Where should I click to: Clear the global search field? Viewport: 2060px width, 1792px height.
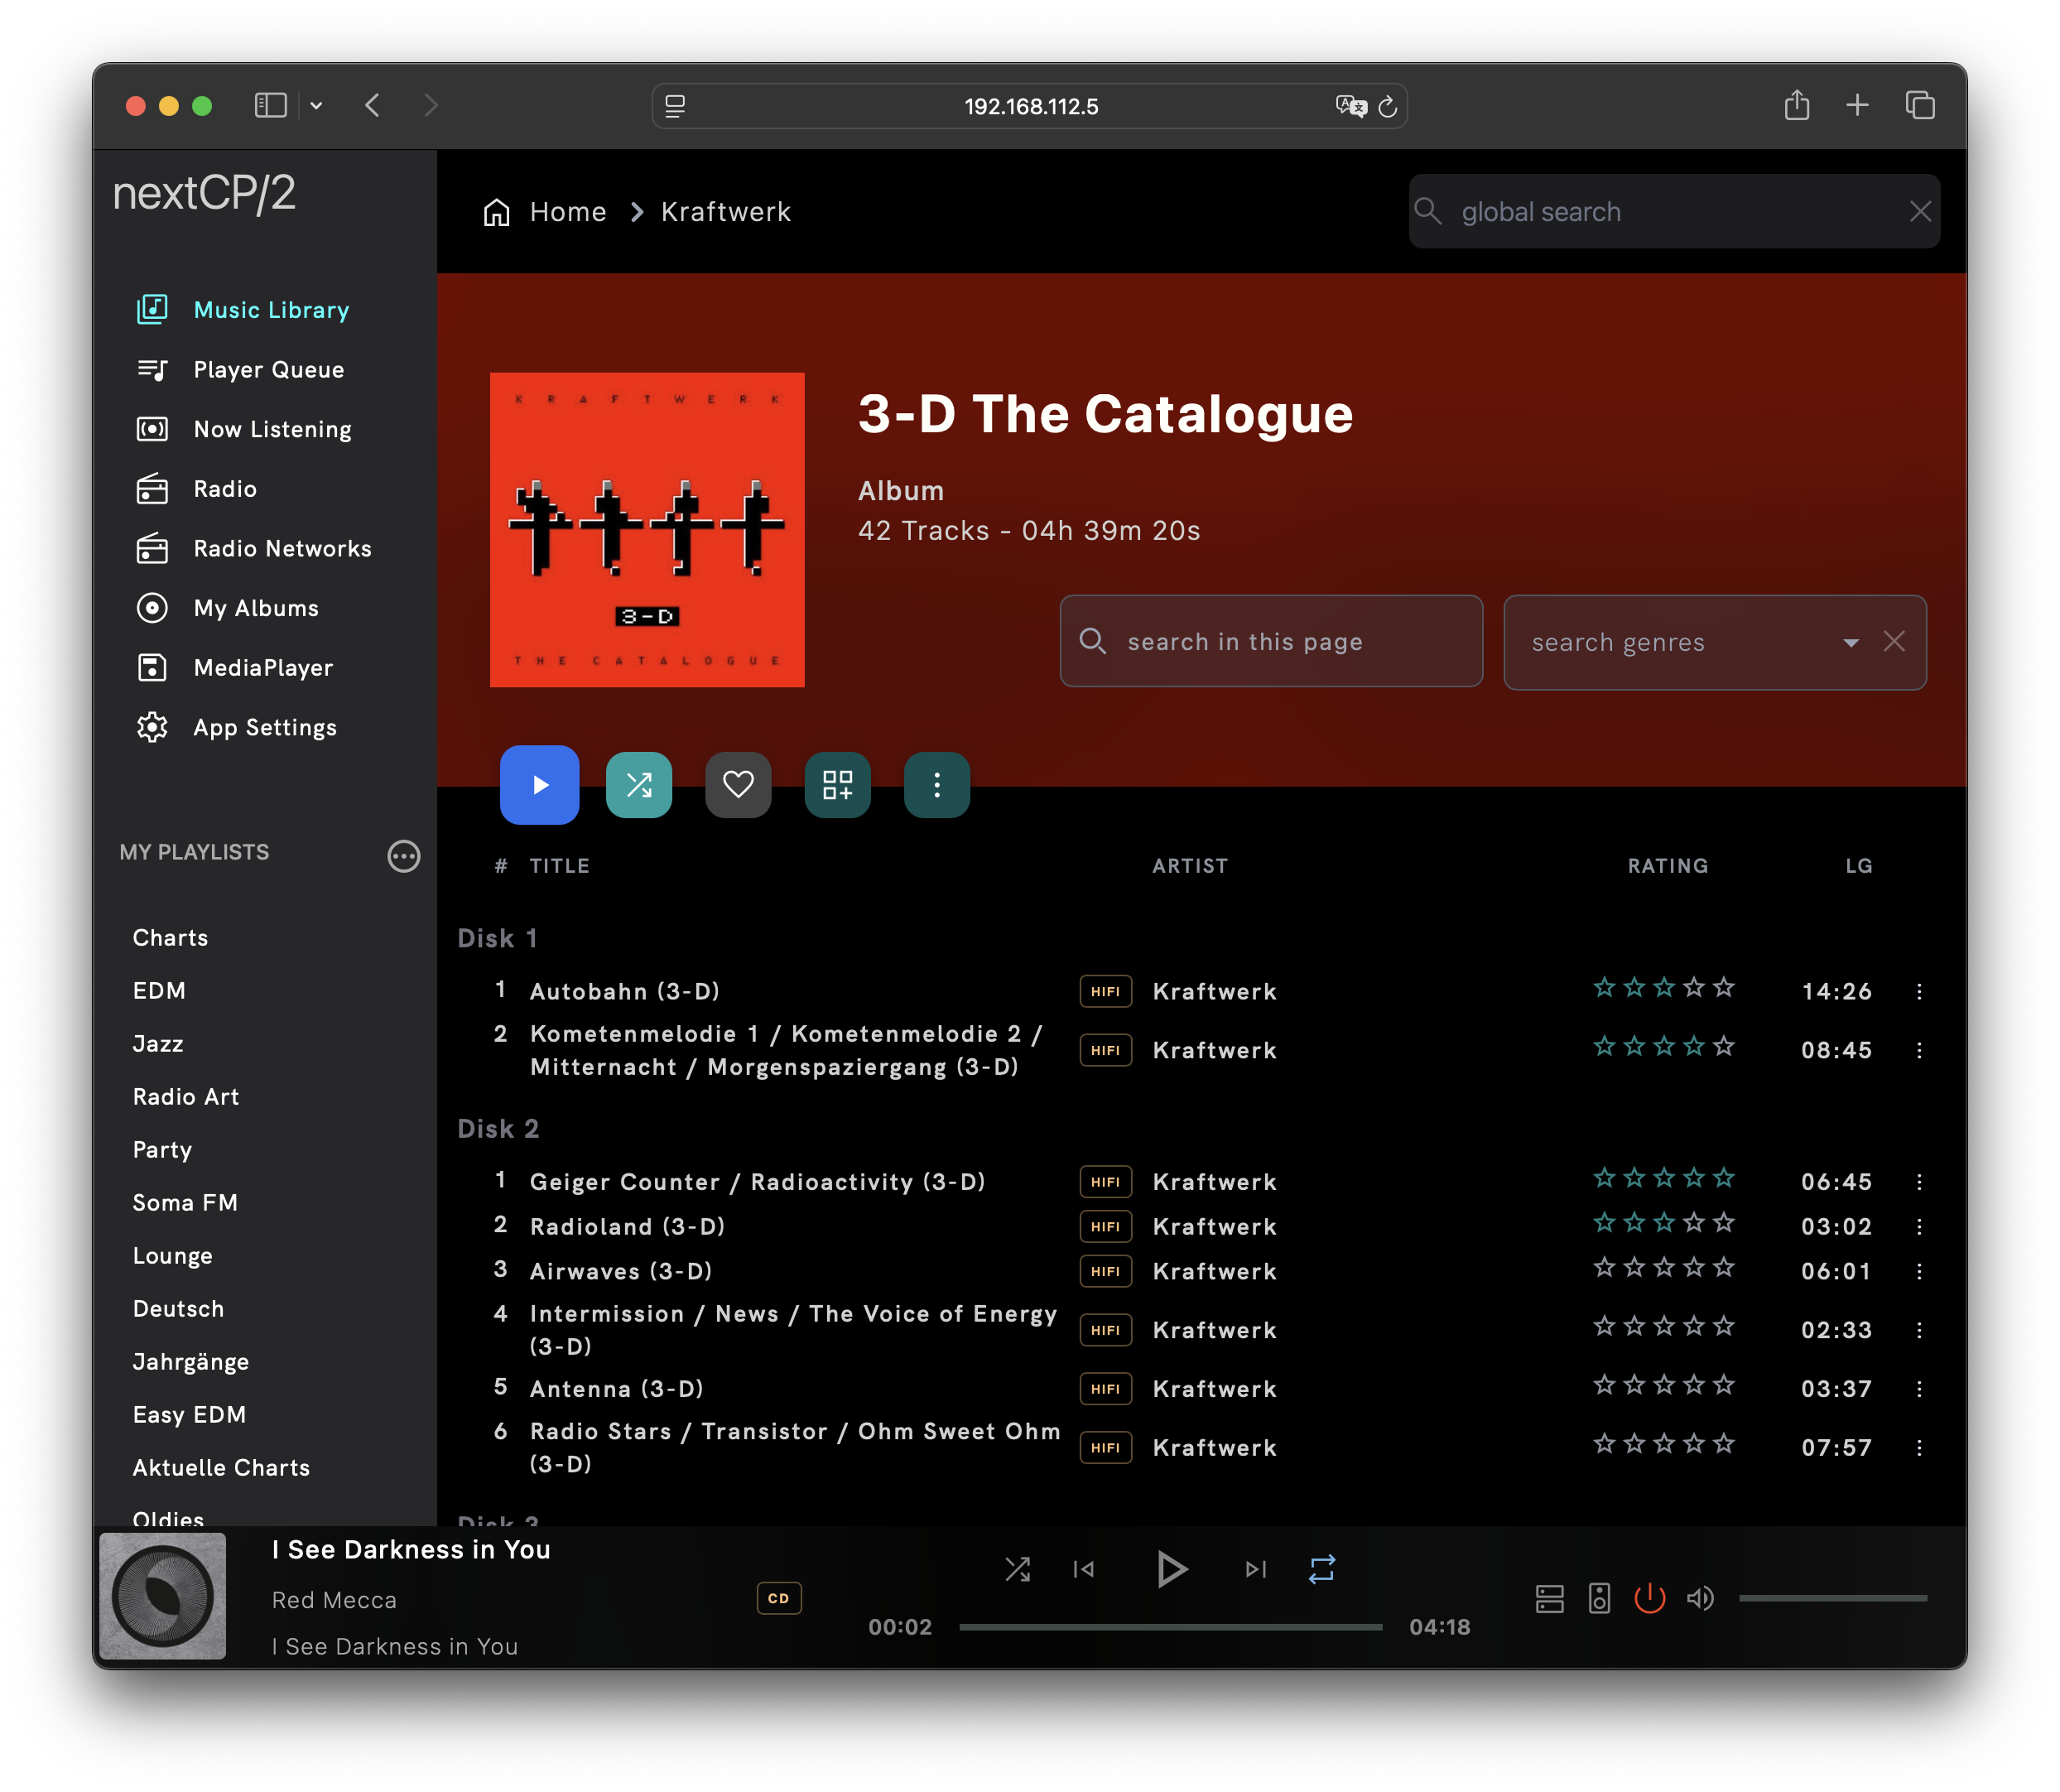(1920, 211)
